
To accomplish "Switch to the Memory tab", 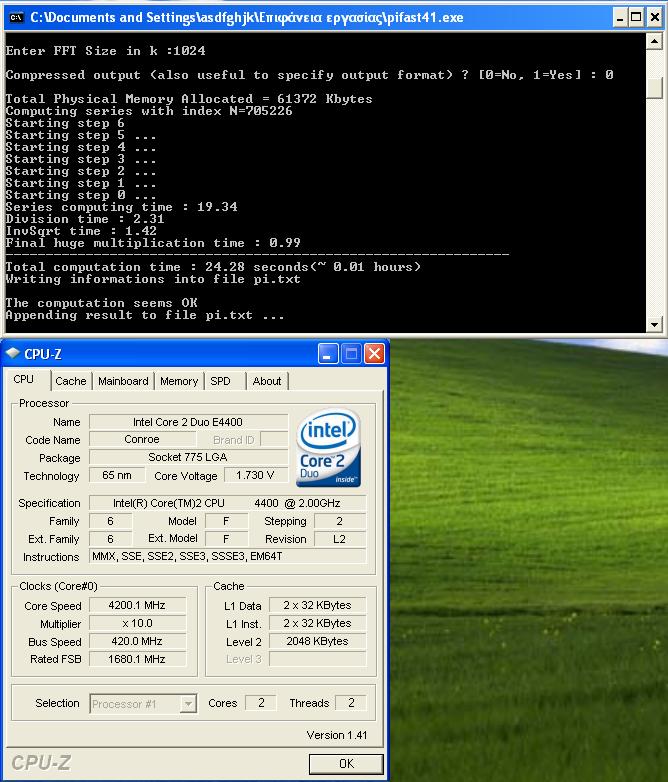I will click(179, 381).
